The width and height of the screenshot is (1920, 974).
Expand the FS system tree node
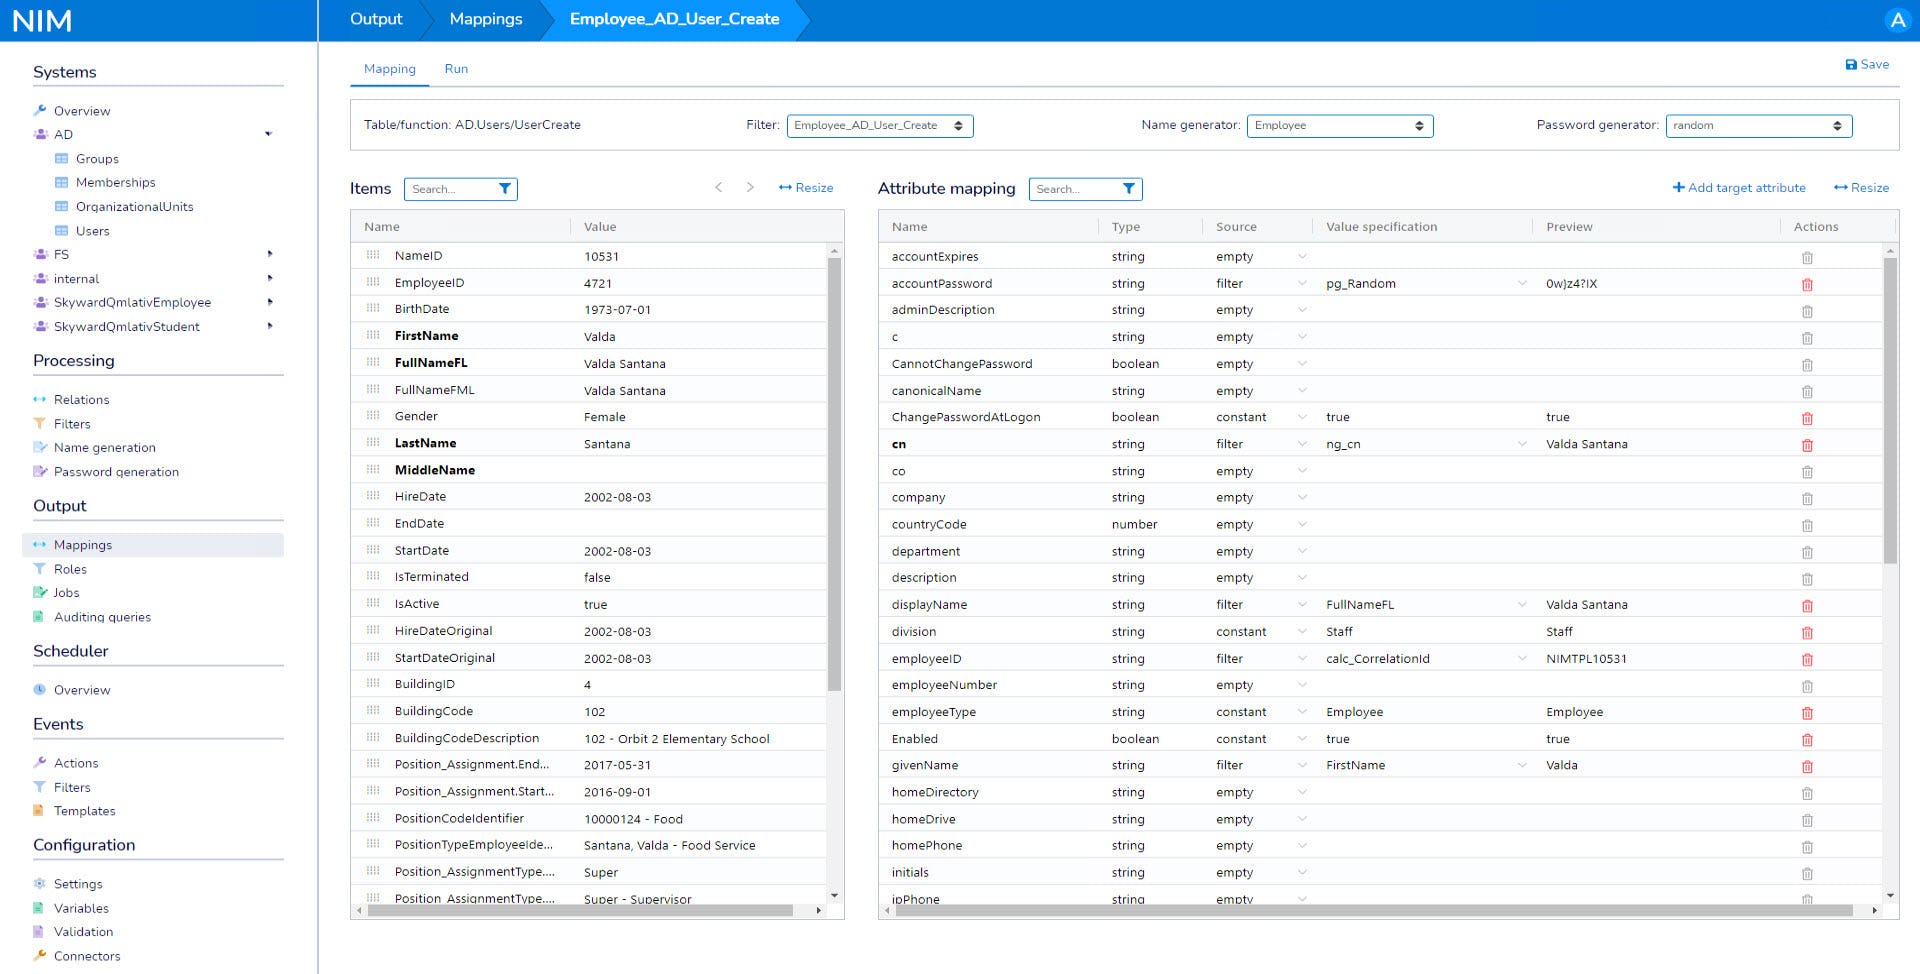270,254
